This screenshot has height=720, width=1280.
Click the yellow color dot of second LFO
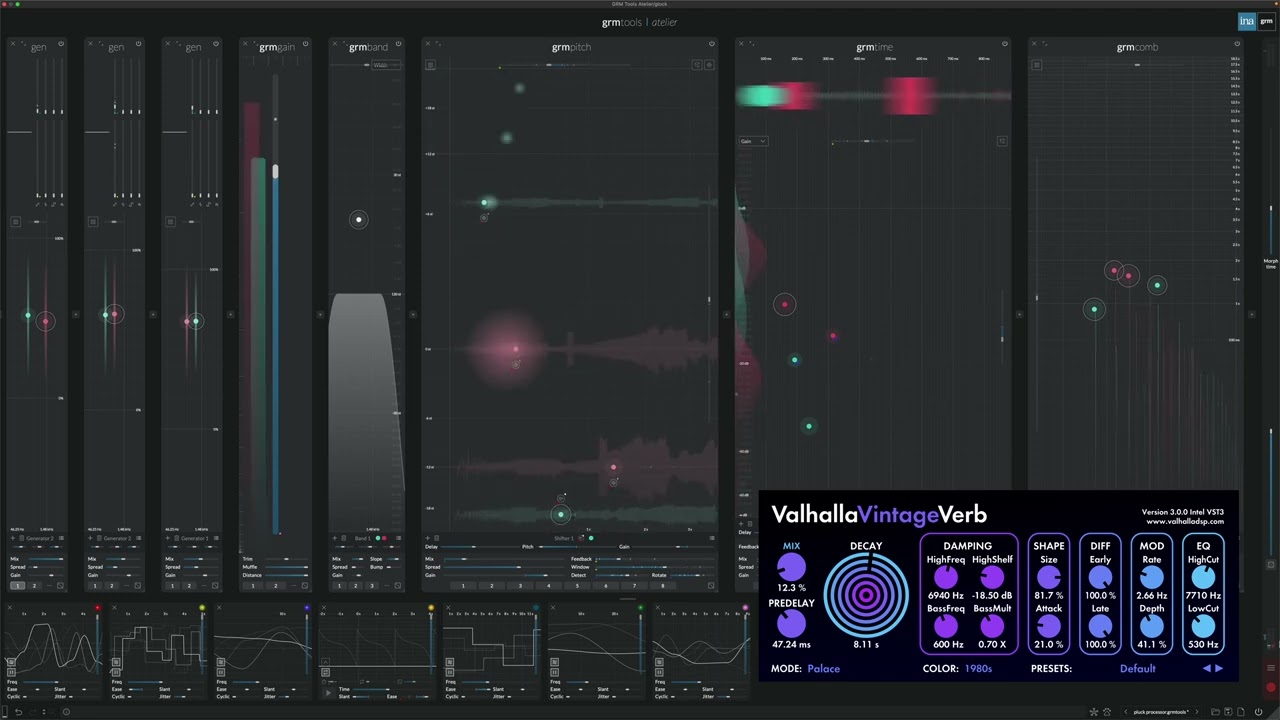coord(202,607)
